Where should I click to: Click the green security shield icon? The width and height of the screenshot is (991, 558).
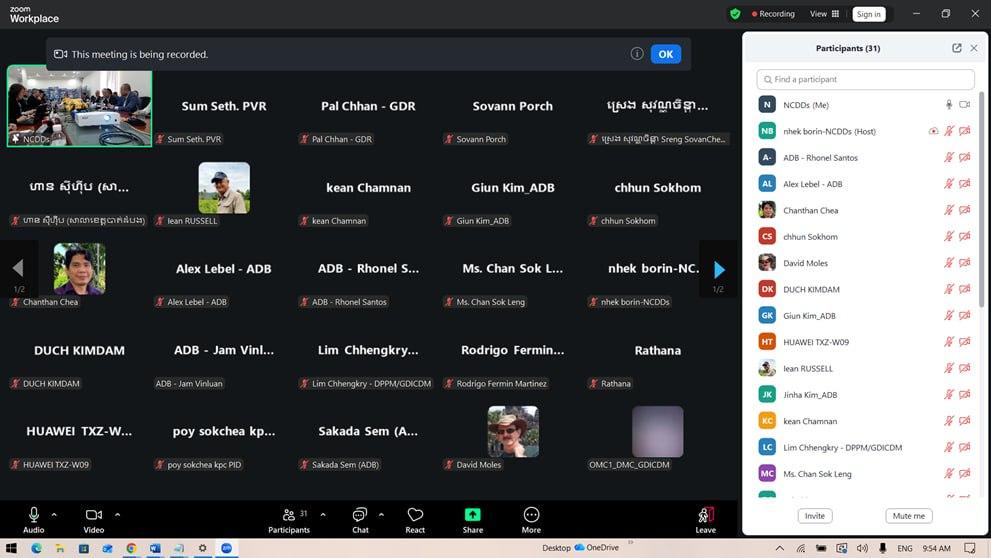coord(735,14)
